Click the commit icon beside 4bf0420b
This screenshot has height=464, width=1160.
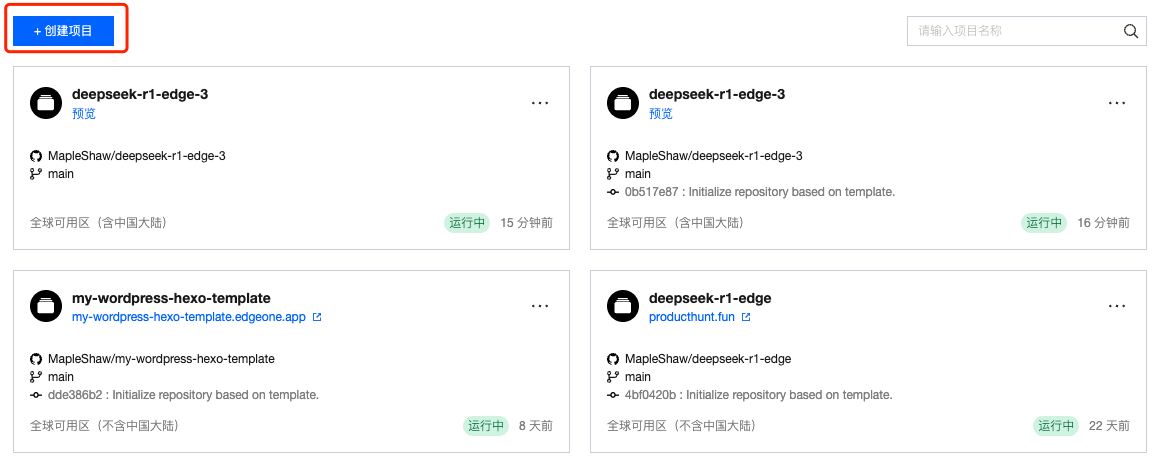coord(613,395)
